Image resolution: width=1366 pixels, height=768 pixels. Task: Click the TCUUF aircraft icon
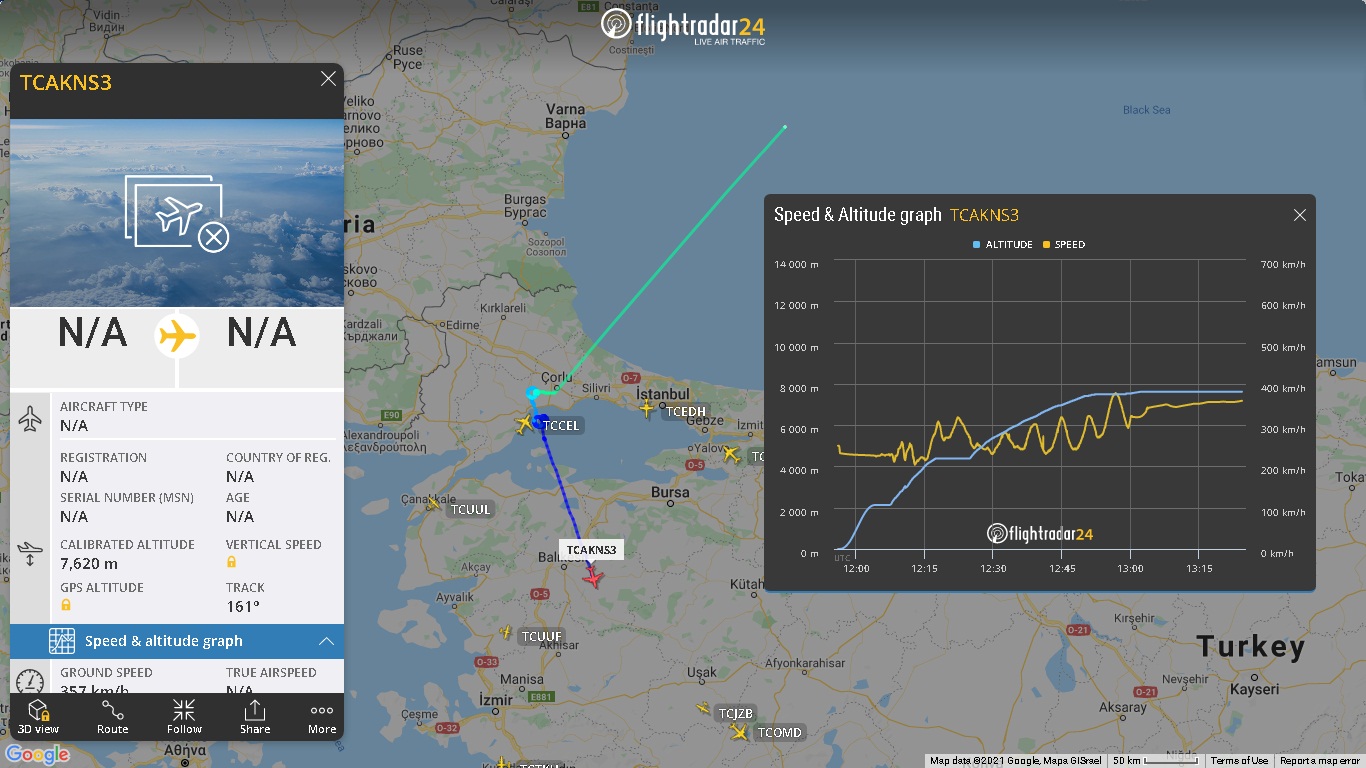[x=507, y=633]
